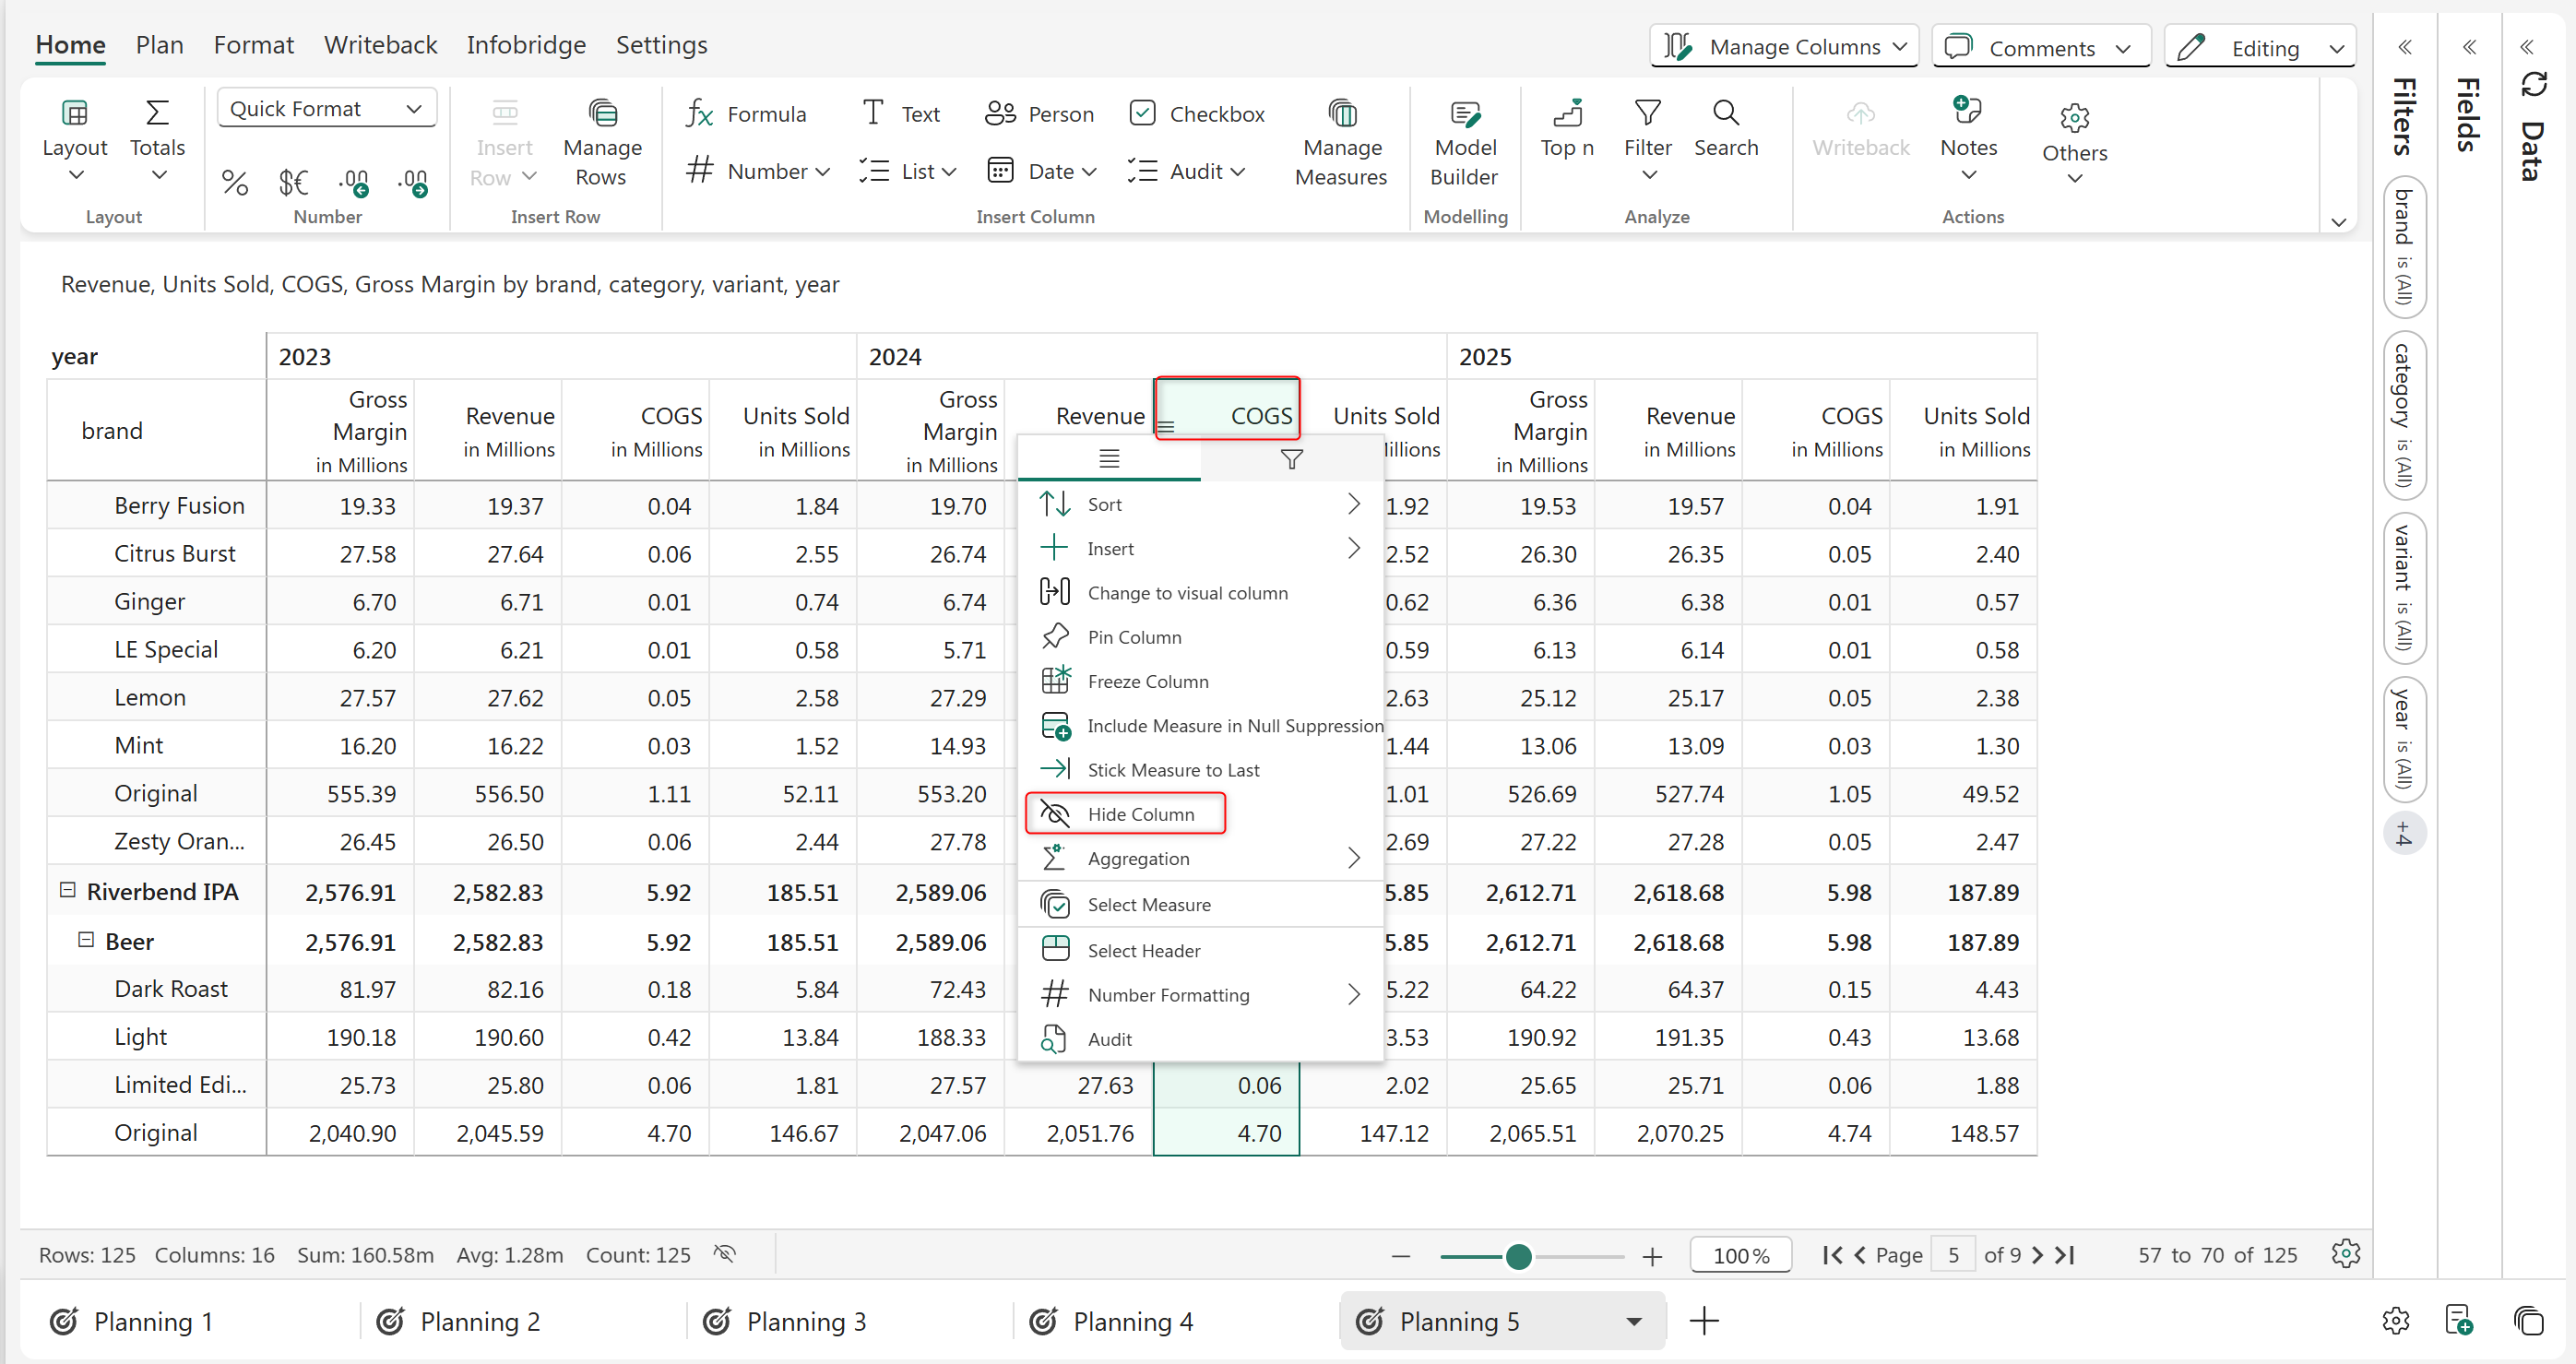Image resolution: width=2576 pixels, height=1364 pixels.
Task: Insert a Checkbox column
Action: (1196, 114)
